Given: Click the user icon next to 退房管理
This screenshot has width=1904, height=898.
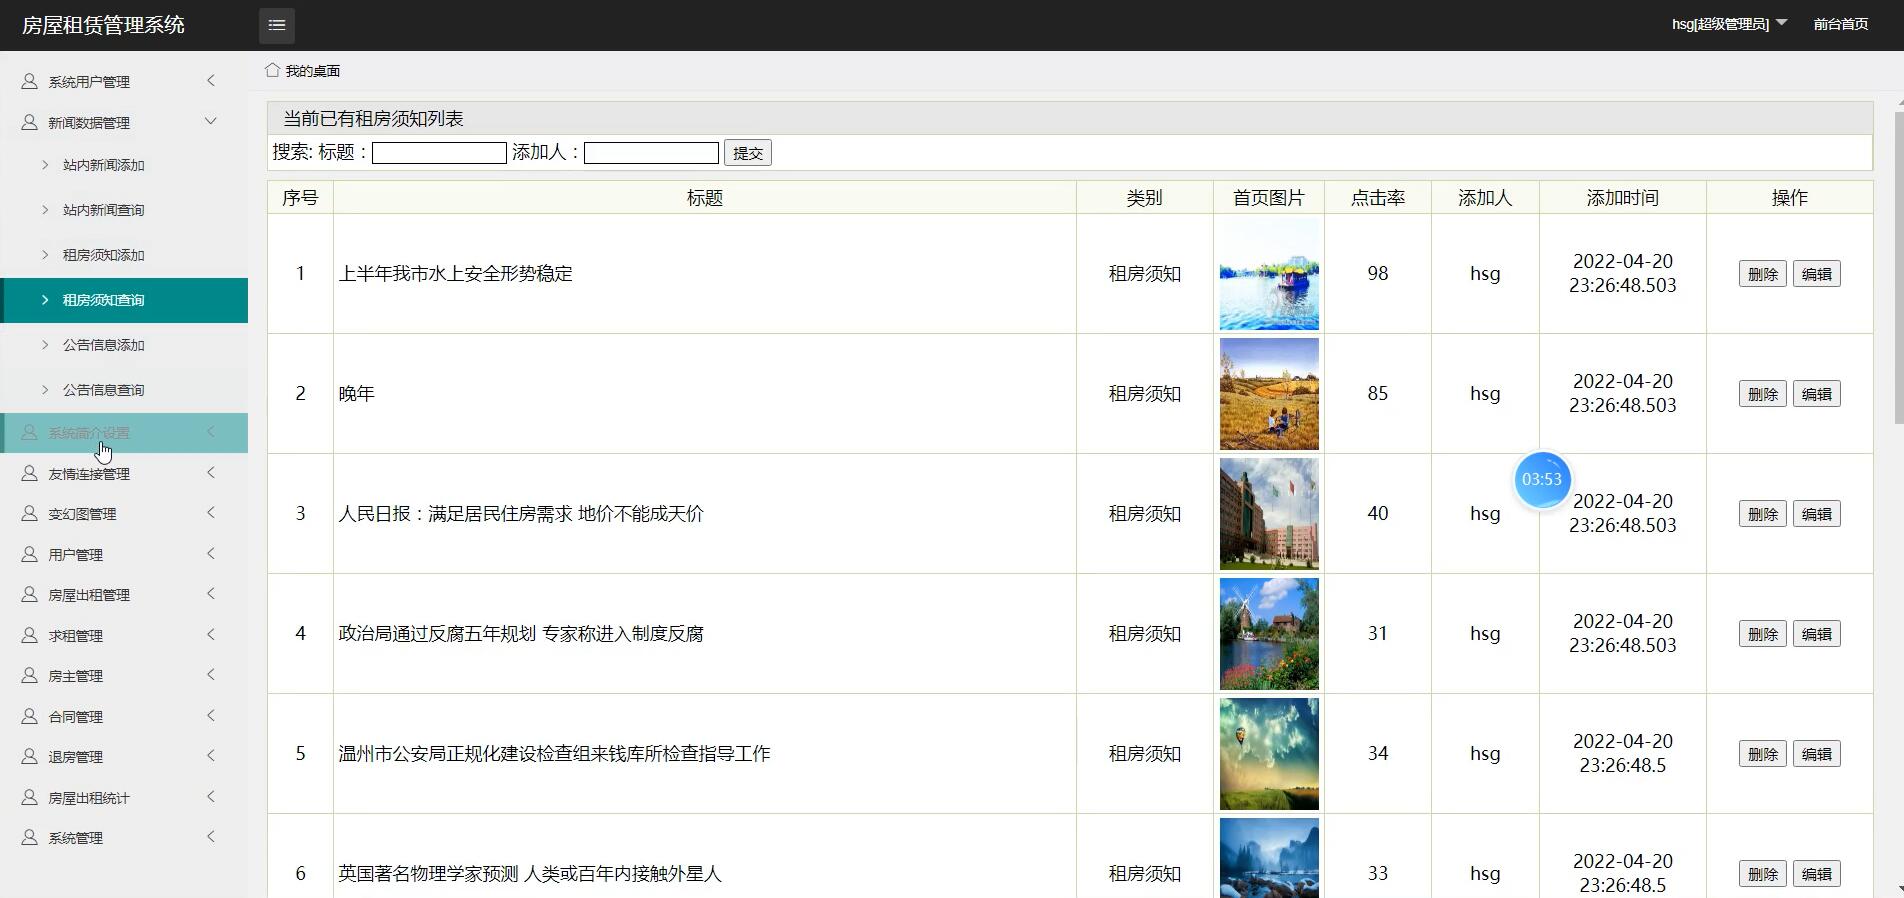Looking at the screenshot, I should click(30, 756).
